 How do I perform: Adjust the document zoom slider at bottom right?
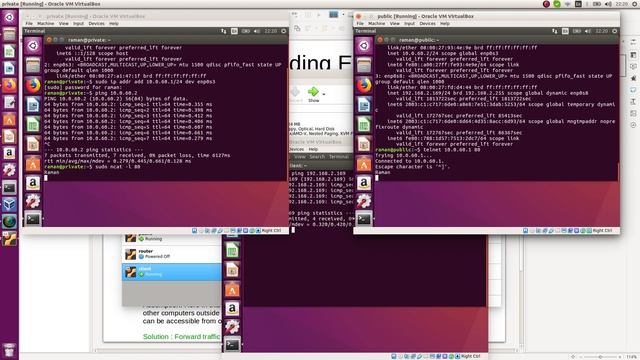[600, 357]
